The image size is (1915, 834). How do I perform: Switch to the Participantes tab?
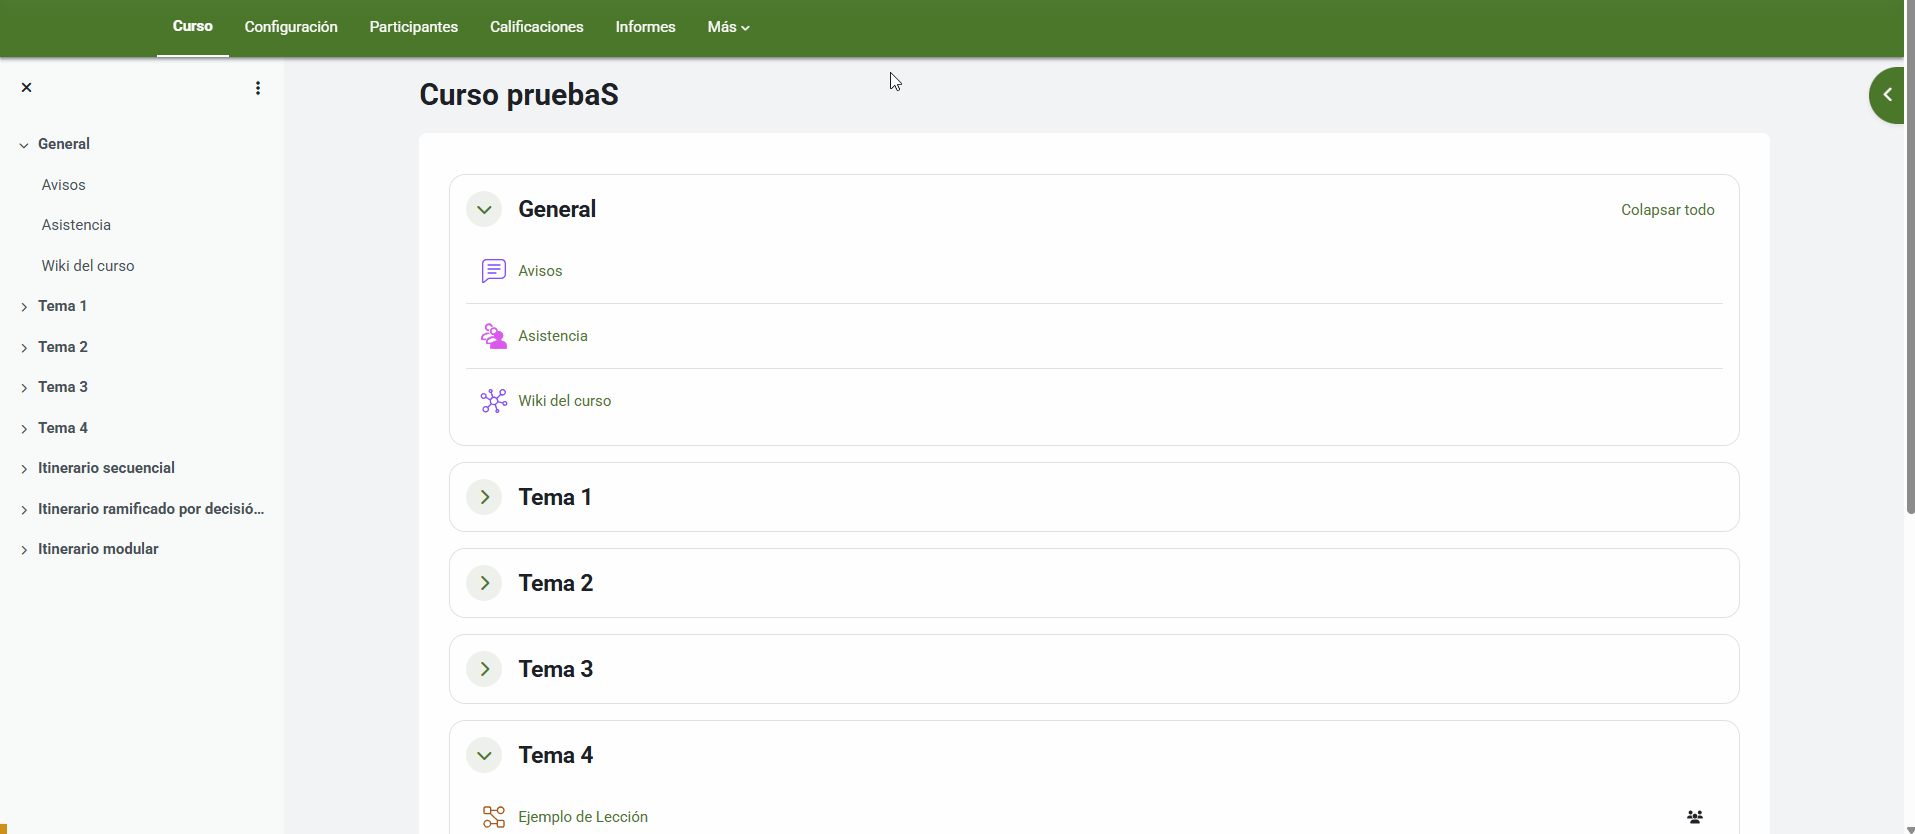click(x=413, y=27)
